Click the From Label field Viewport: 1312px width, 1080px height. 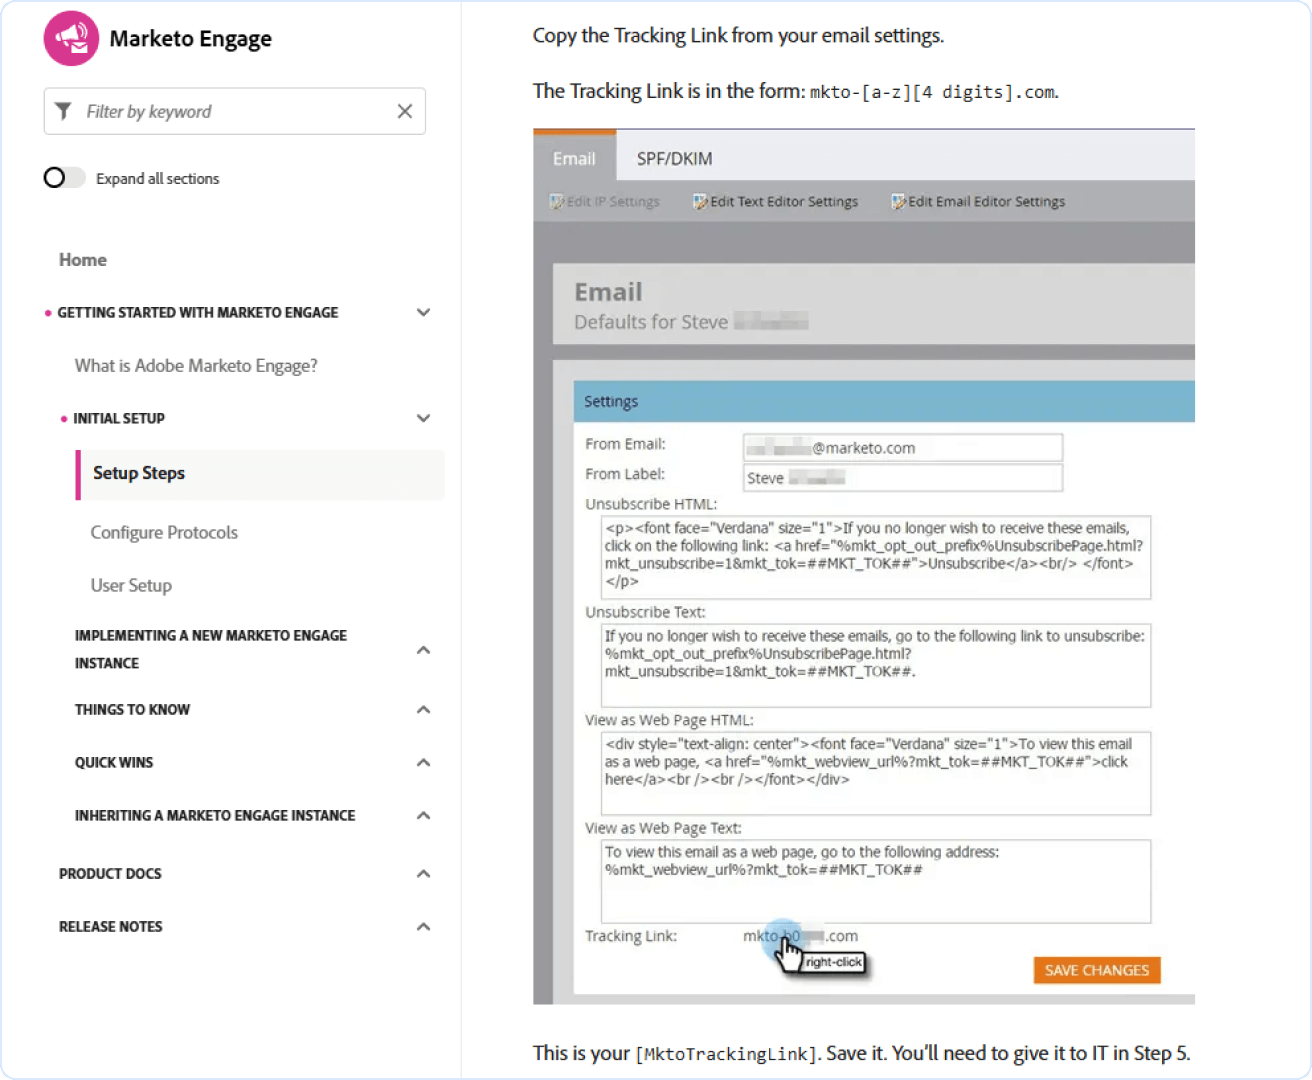pyautogui.click(x=903, y=478)
